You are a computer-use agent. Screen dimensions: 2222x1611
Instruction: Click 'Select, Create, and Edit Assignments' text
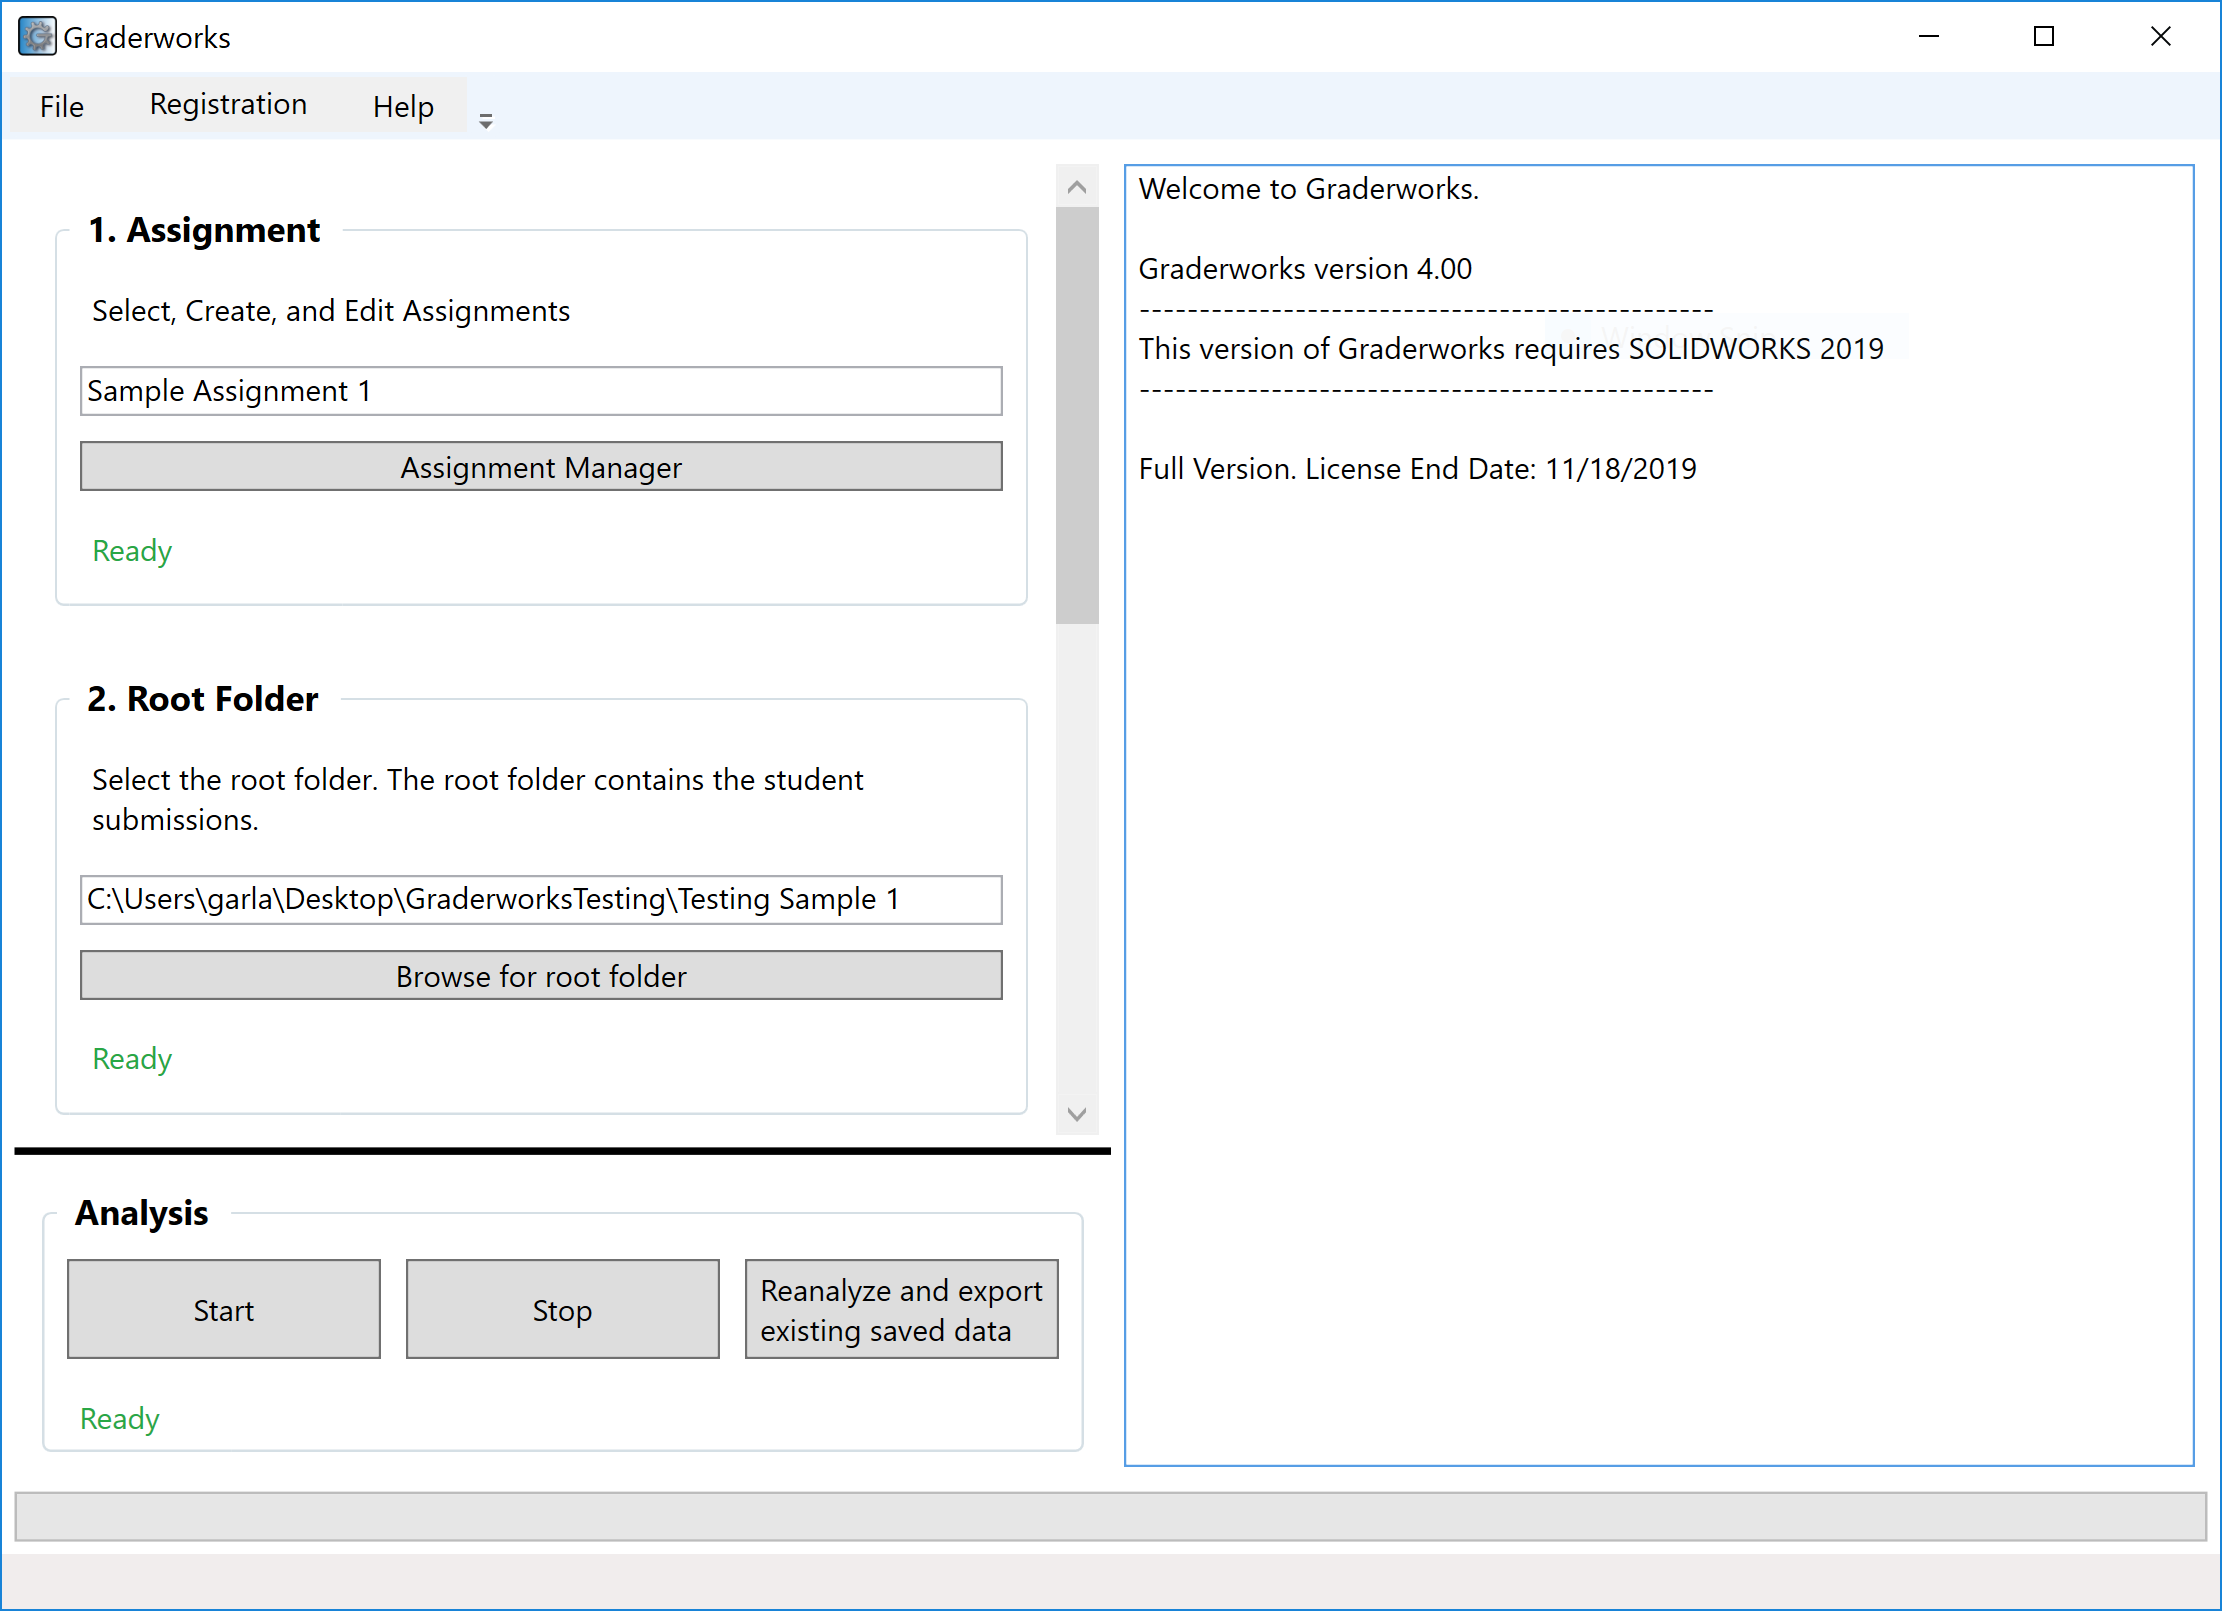pos(331,311)
